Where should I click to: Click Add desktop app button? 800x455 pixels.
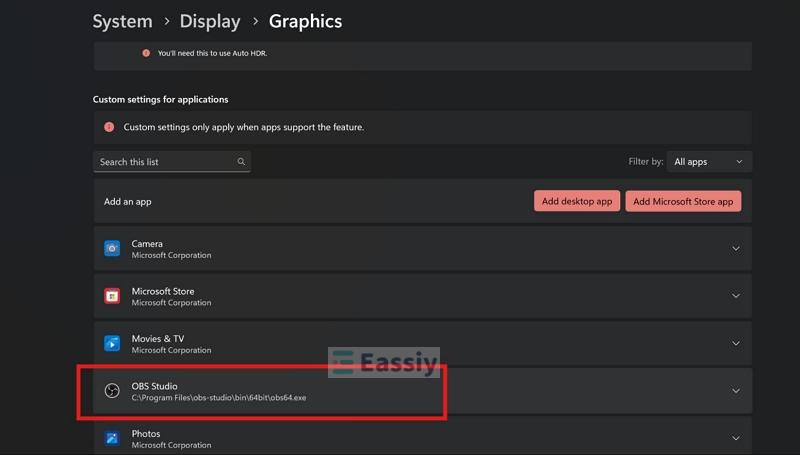577,201
